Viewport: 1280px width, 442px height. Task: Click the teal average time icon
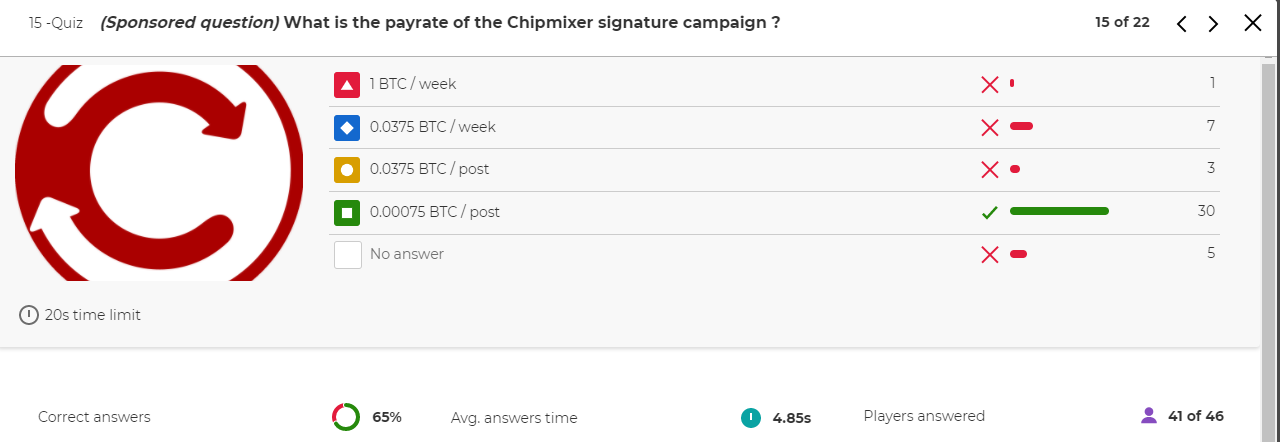[751, 418]
